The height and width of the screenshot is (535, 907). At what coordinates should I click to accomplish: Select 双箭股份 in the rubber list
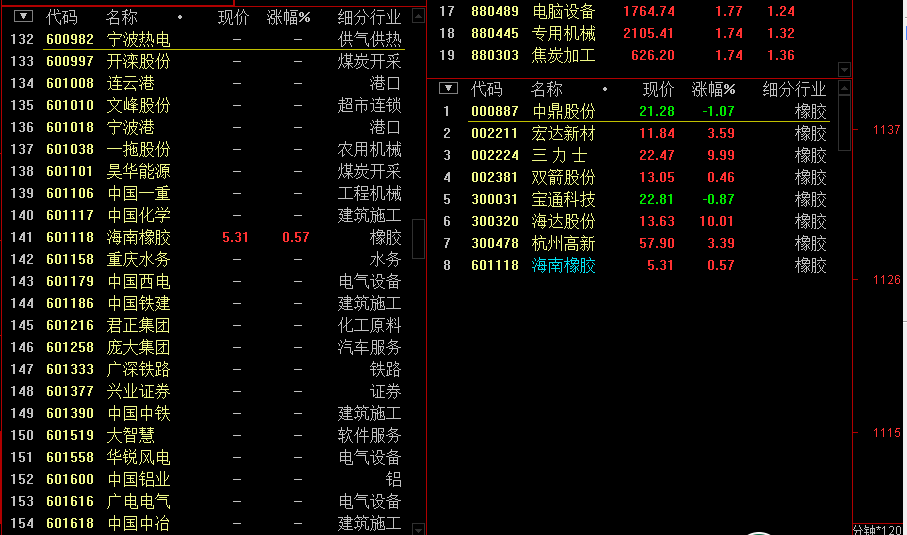click(x=635, y=177)
